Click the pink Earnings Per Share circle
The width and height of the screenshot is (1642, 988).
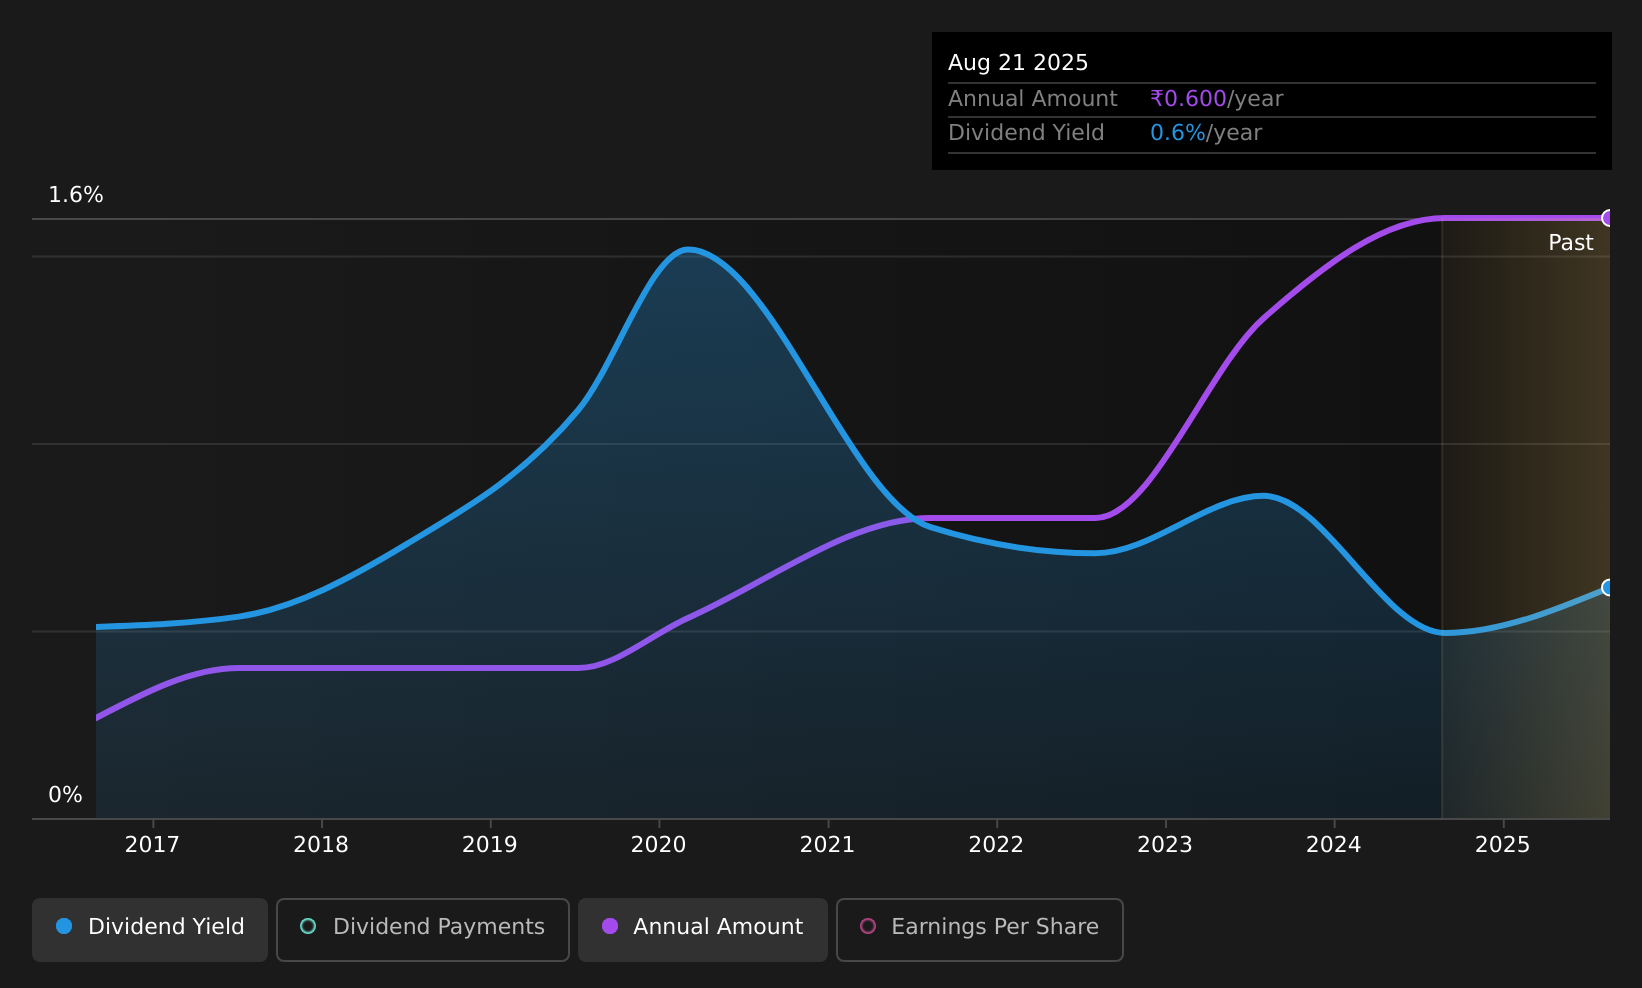pyautogui.click(x=868, y=926)
